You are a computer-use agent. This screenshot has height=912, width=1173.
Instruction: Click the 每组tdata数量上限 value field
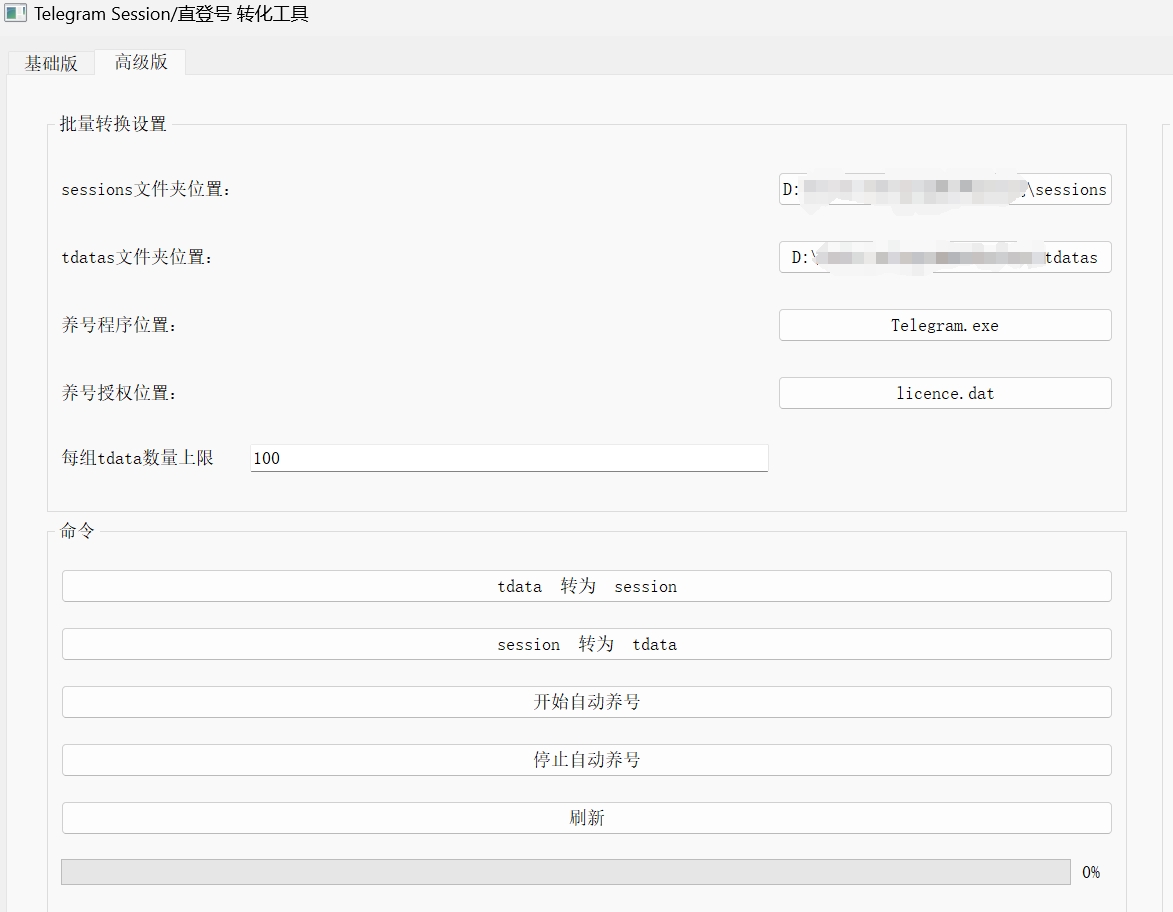point(509,458)
